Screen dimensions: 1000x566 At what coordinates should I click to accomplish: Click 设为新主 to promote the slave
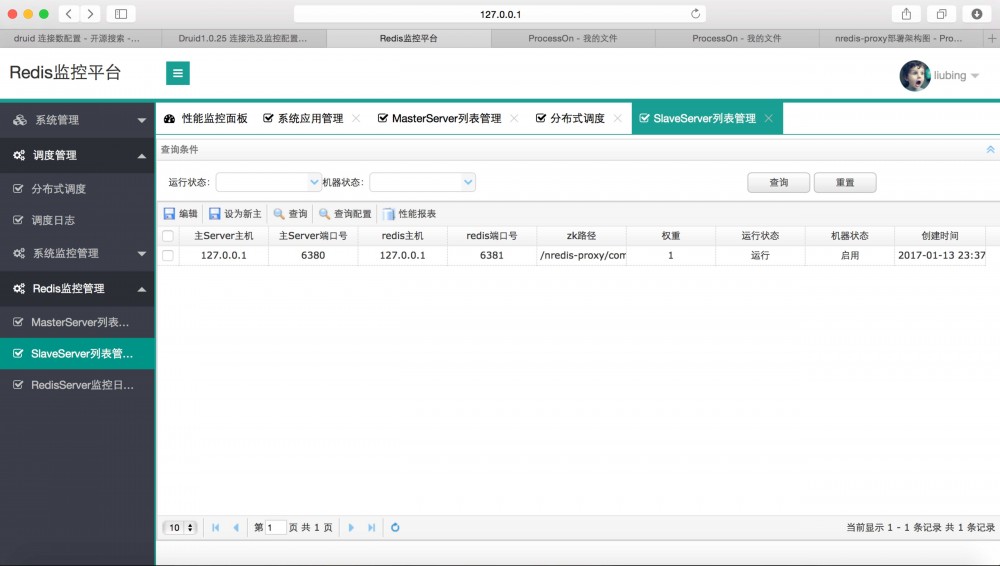point(235,214)
